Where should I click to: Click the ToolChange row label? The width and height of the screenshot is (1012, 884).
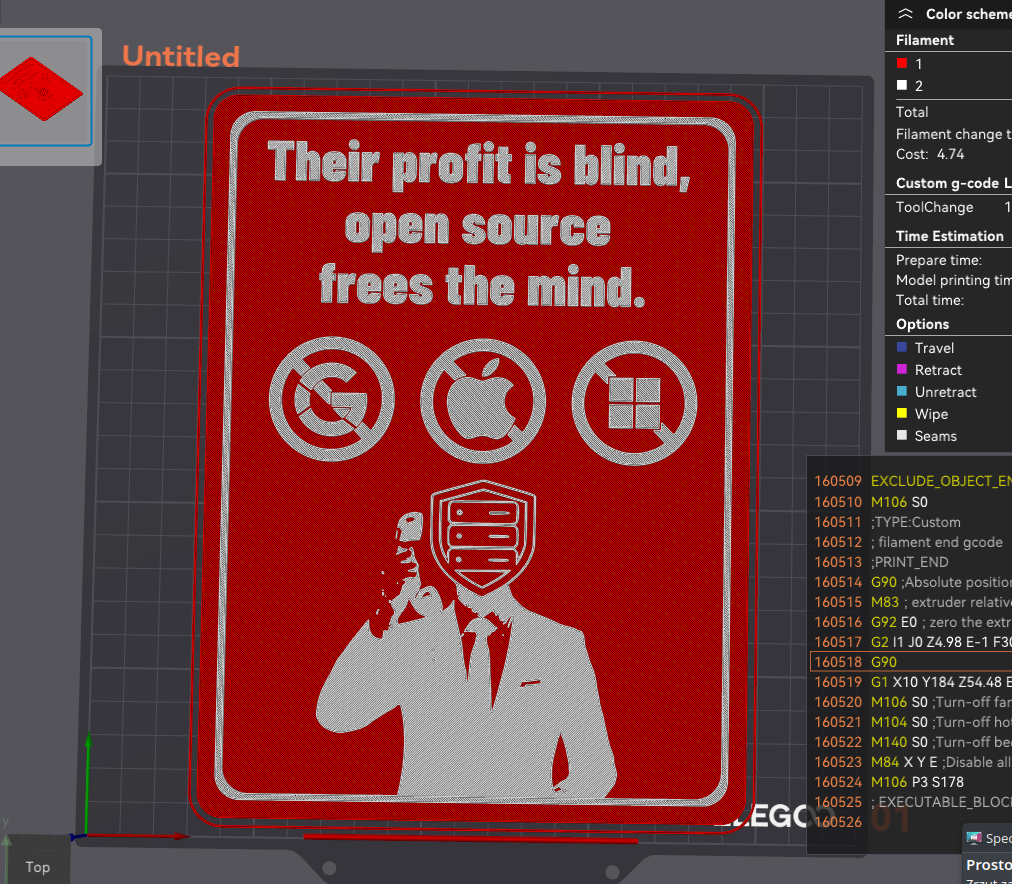pyautogui.click(x=935, y=207)
